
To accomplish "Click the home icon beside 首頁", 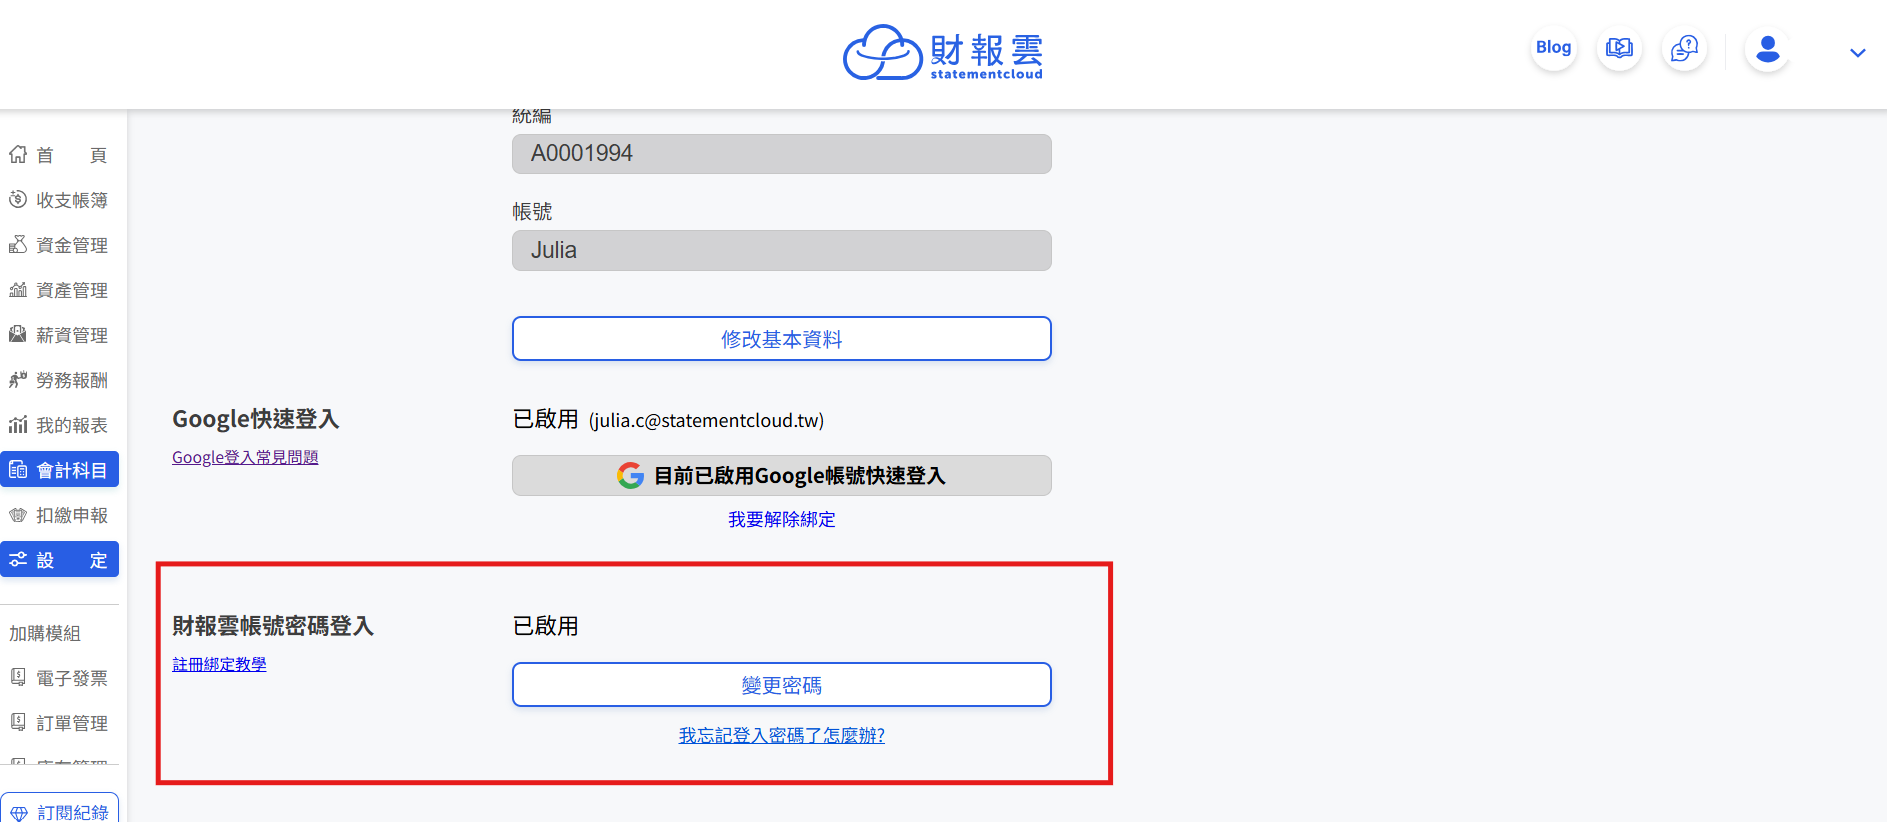I will (x=18, y=154).
